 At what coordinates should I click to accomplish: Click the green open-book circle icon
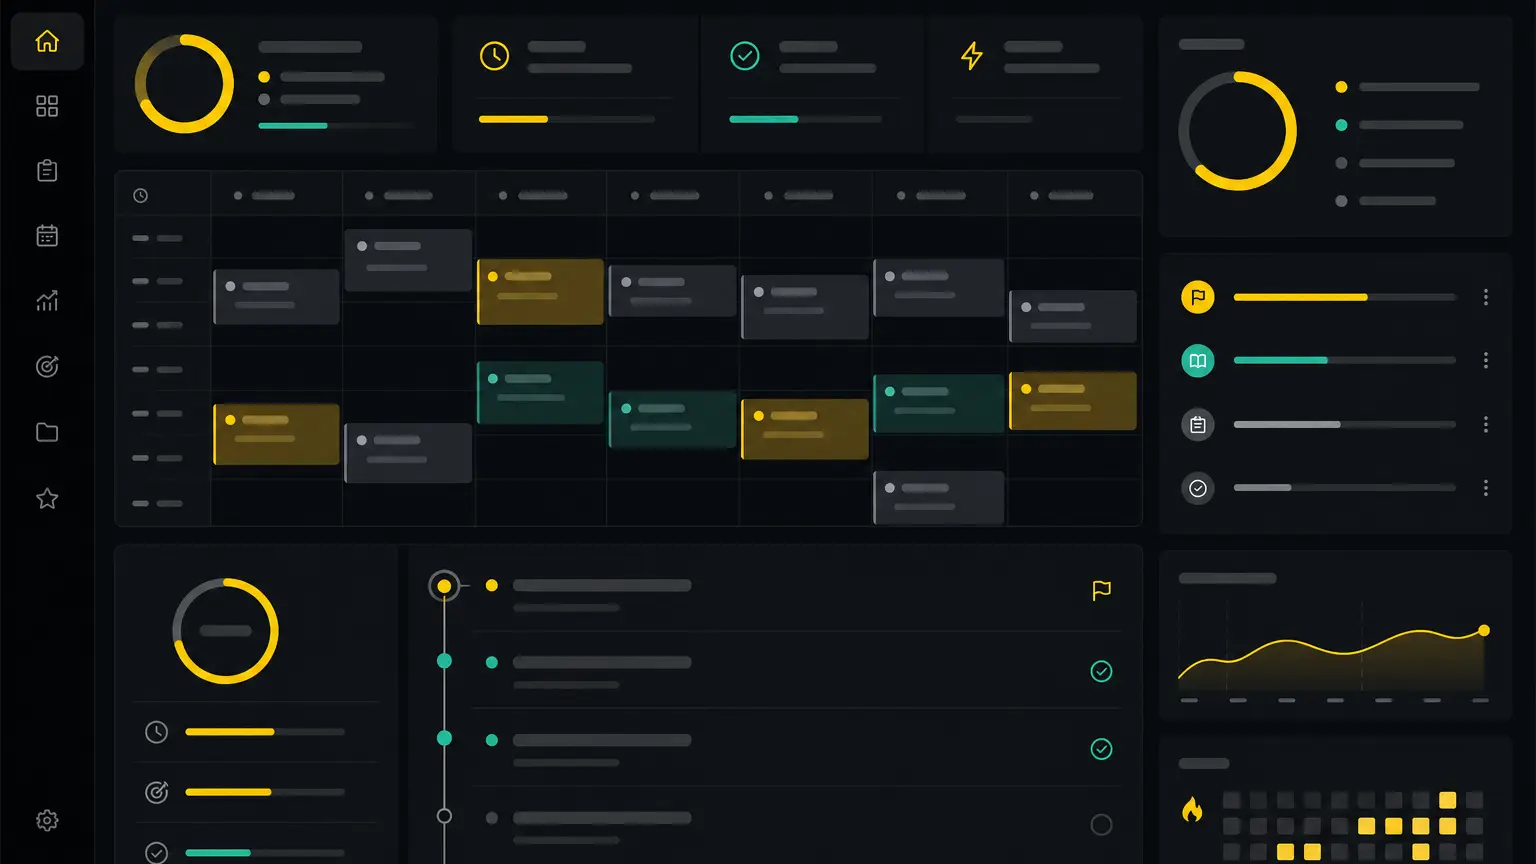(x=1198, y=360)
